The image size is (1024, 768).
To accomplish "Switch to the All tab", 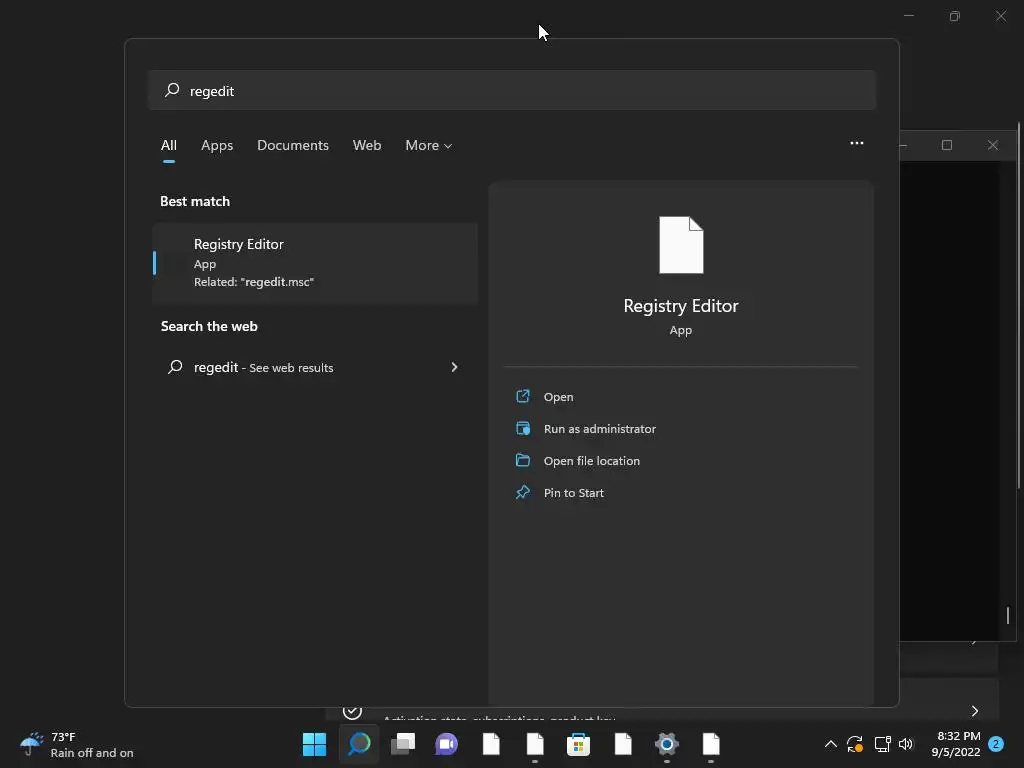I will pos(168,145).
